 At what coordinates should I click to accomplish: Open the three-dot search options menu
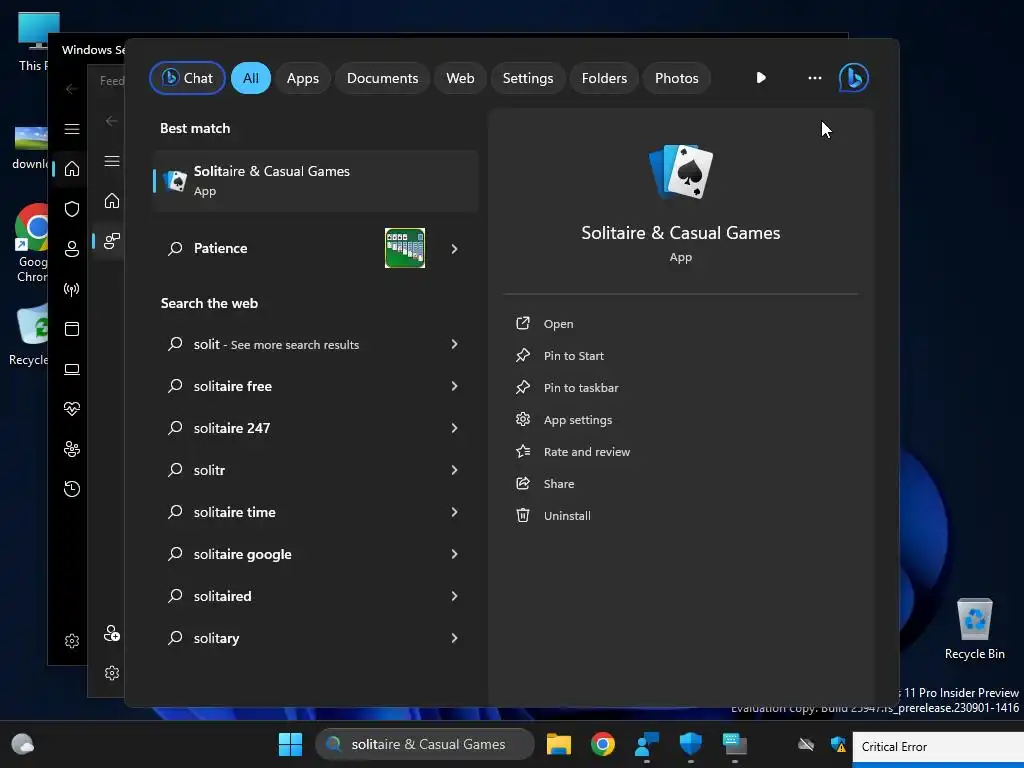814,78
